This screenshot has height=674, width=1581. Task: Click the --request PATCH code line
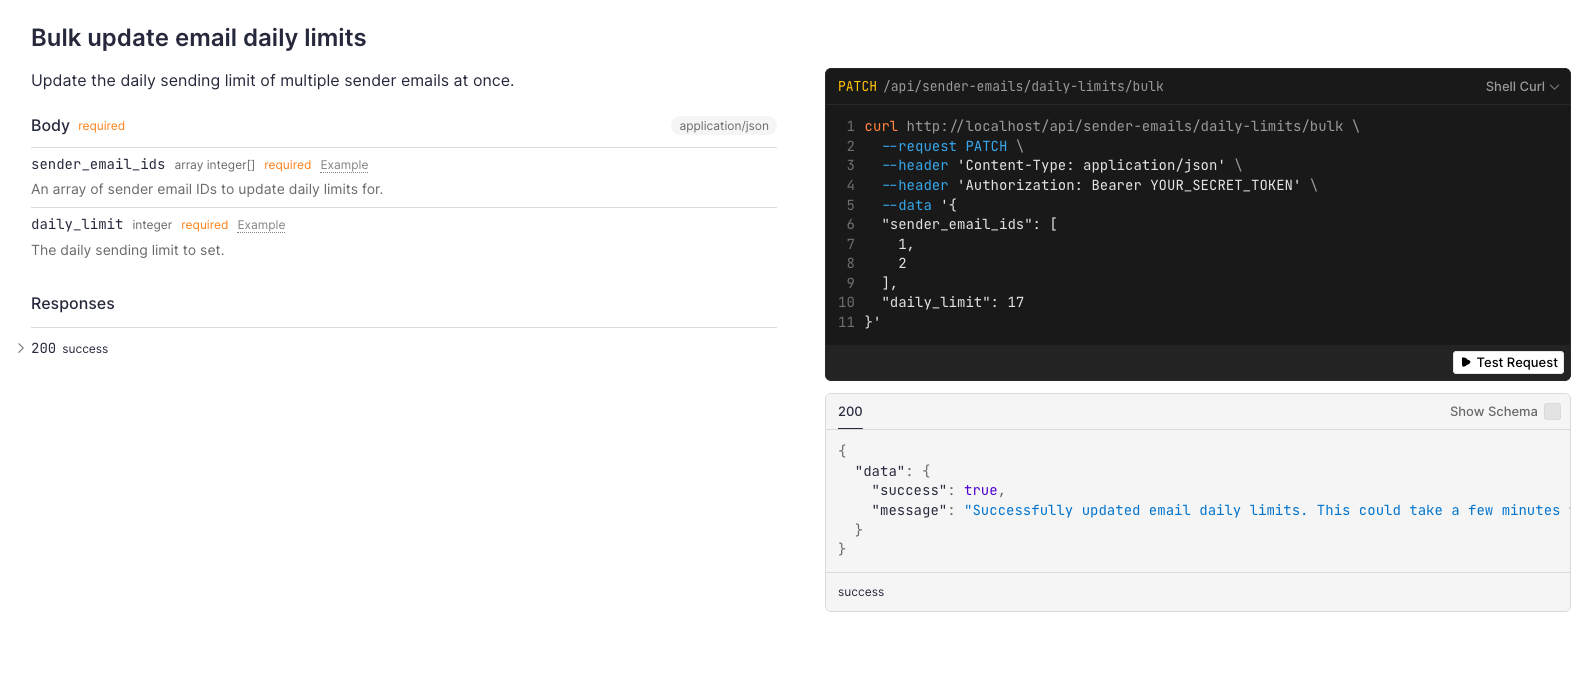coord(953,146)
